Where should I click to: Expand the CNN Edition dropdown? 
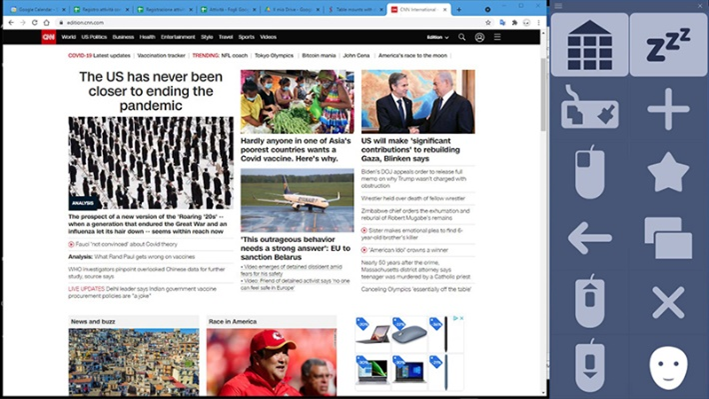437,37
